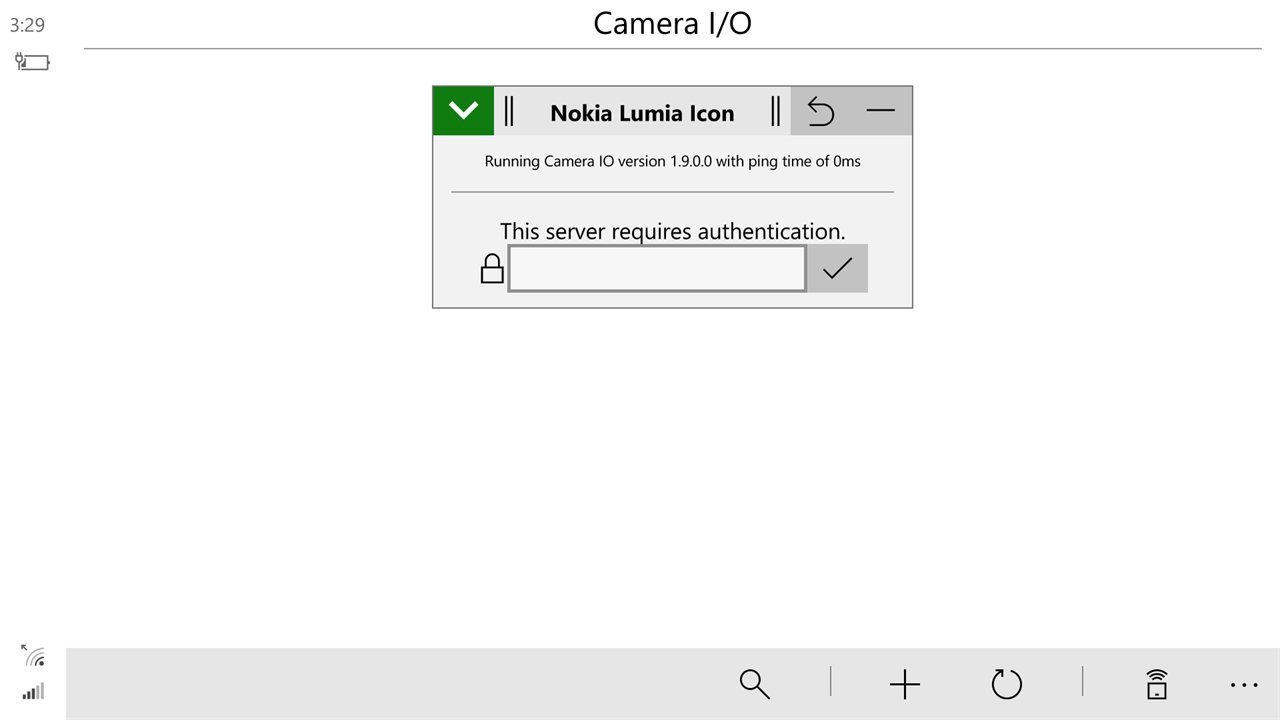1280x720 pixels.
Task: Click the battery charging indicator
Action: click(x=32, y=62)
